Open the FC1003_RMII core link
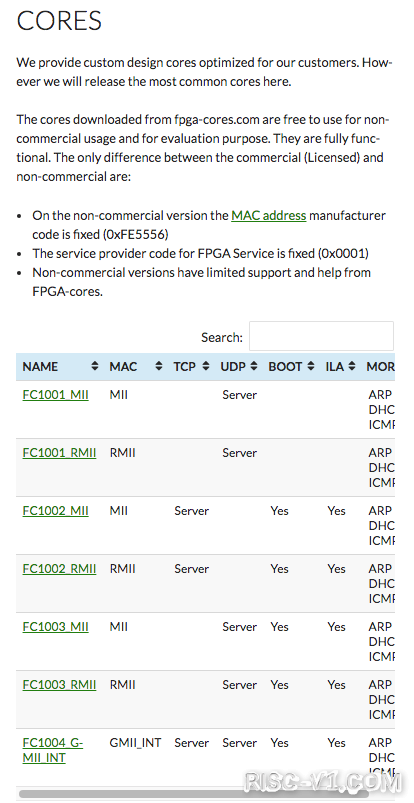 tap(59, 685)
